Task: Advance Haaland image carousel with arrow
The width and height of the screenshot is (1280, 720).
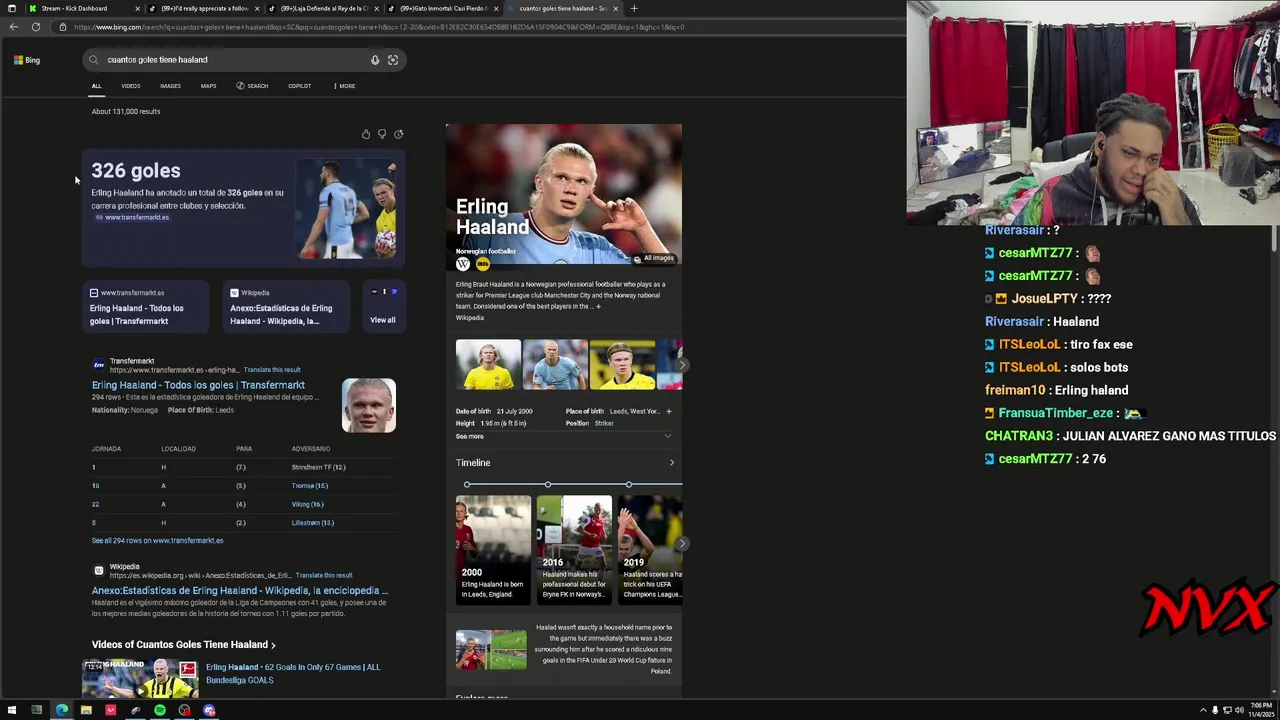Action: (x=681, y=365)
